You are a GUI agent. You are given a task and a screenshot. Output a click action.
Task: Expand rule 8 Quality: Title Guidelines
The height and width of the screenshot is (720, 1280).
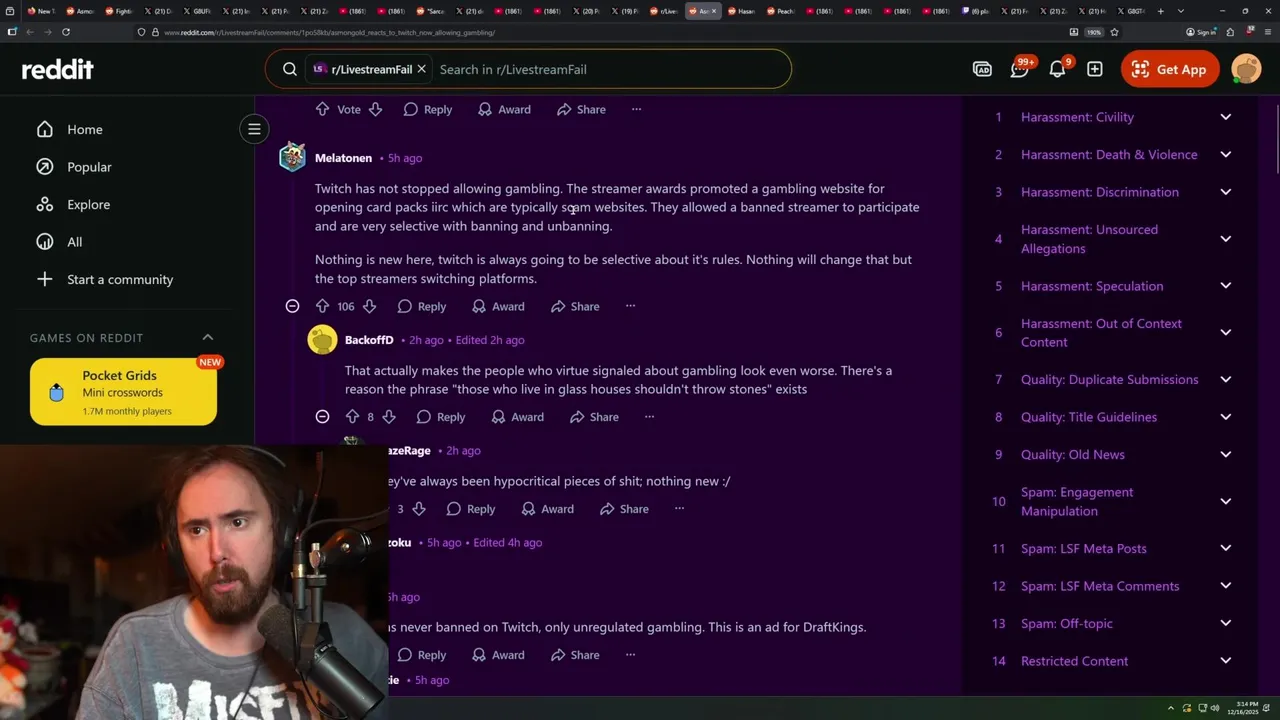1225,417
